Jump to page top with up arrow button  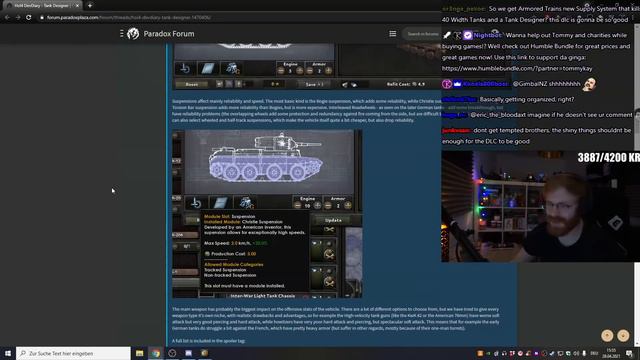click(x=607, y=336)
